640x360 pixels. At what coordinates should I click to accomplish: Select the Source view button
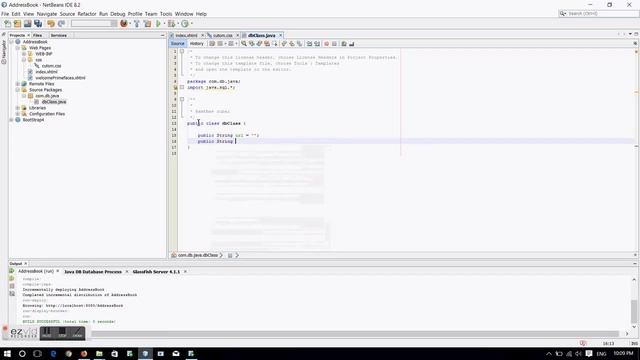178,44
